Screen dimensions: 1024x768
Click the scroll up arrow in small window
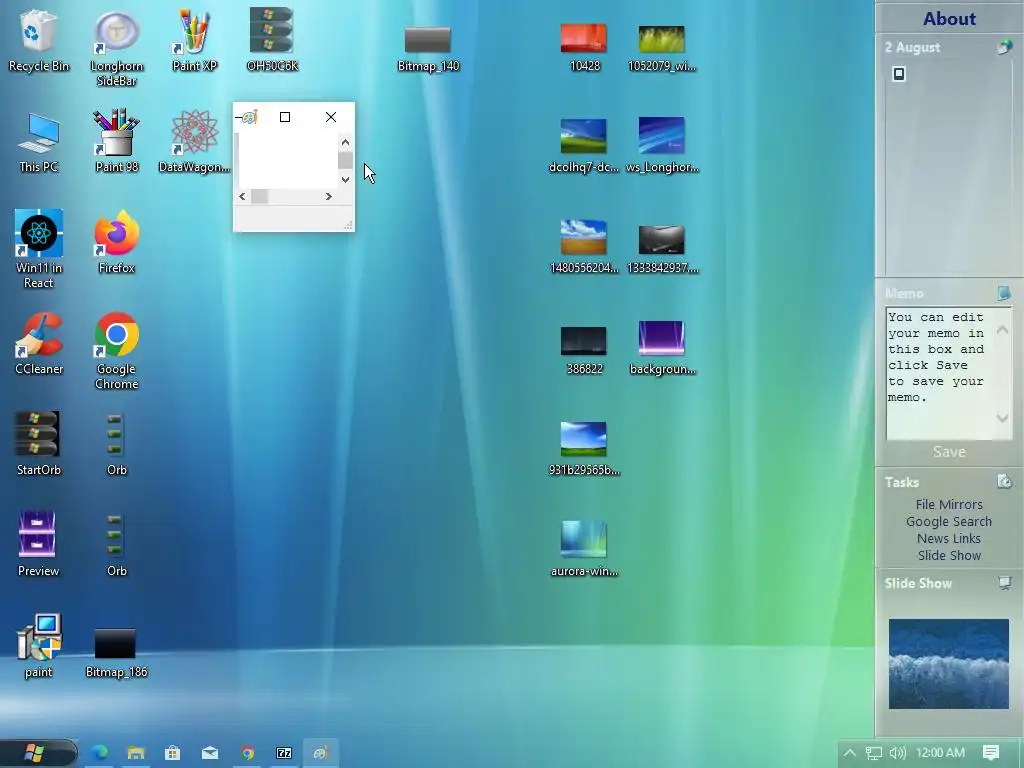345,142
